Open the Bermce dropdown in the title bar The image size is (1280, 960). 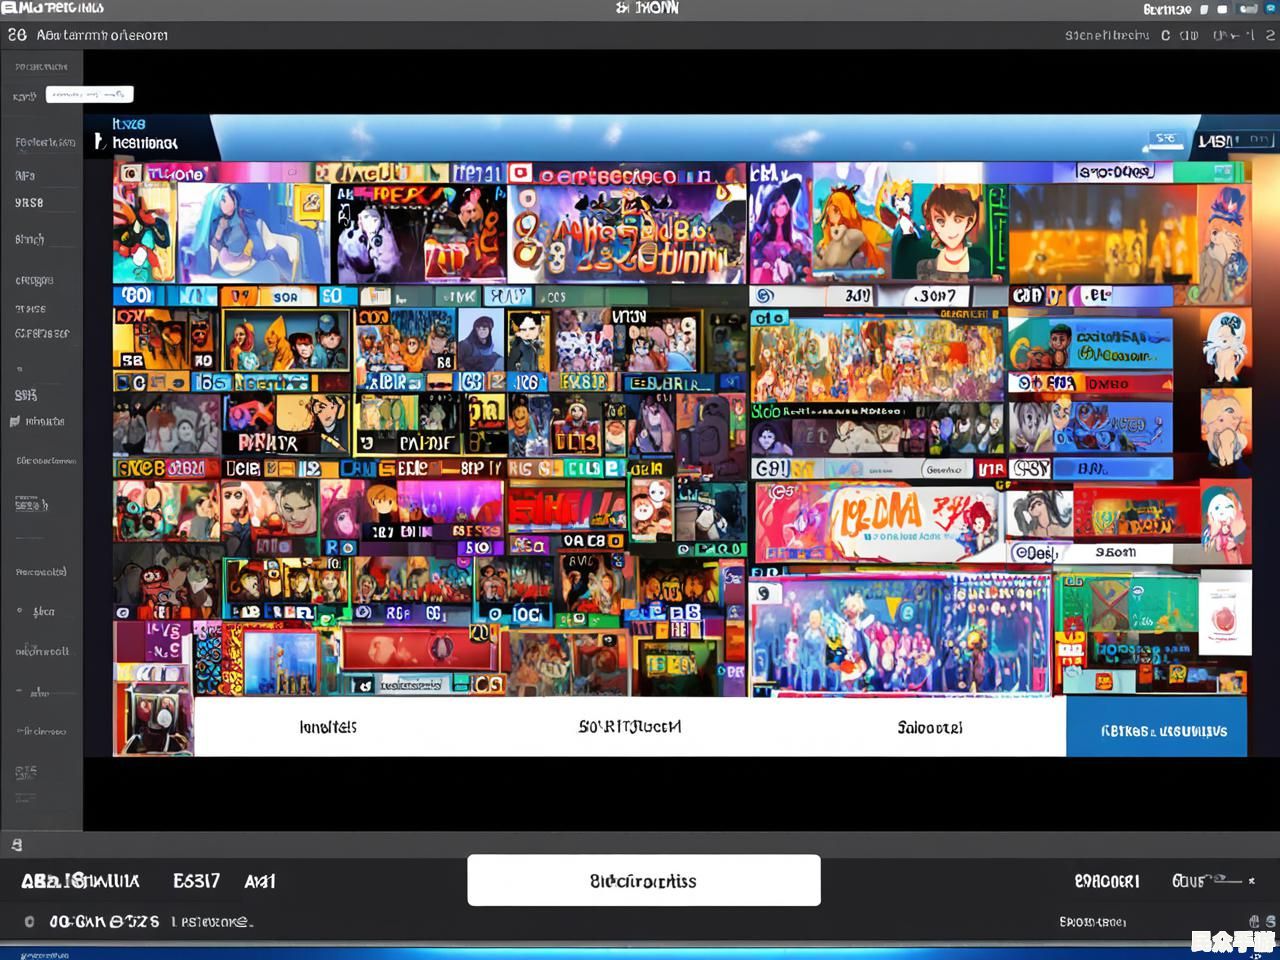point(1167,9)
